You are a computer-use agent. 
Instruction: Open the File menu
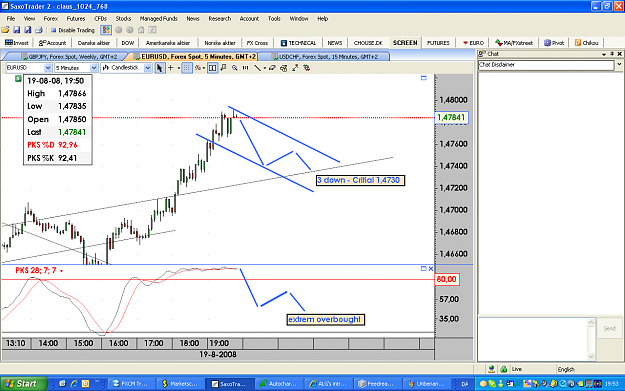coord(11,19)
